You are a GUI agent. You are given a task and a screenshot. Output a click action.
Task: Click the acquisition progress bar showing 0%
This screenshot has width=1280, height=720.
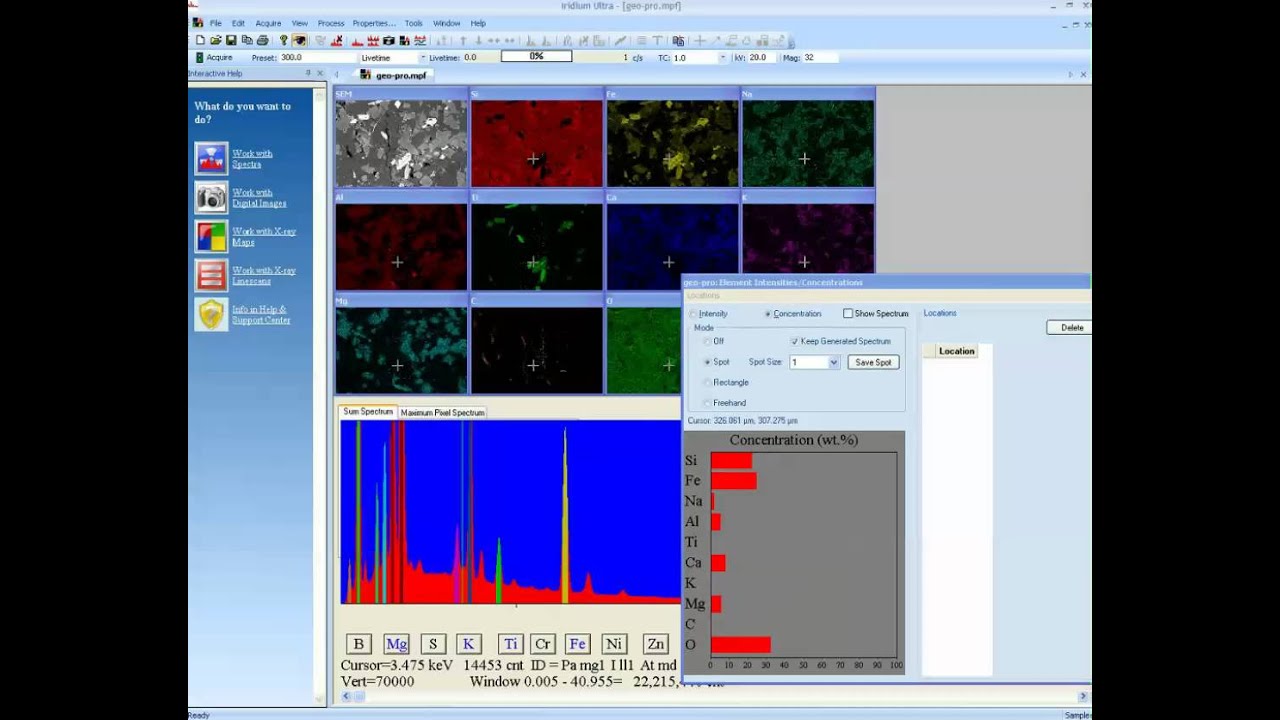coord(536,57)
